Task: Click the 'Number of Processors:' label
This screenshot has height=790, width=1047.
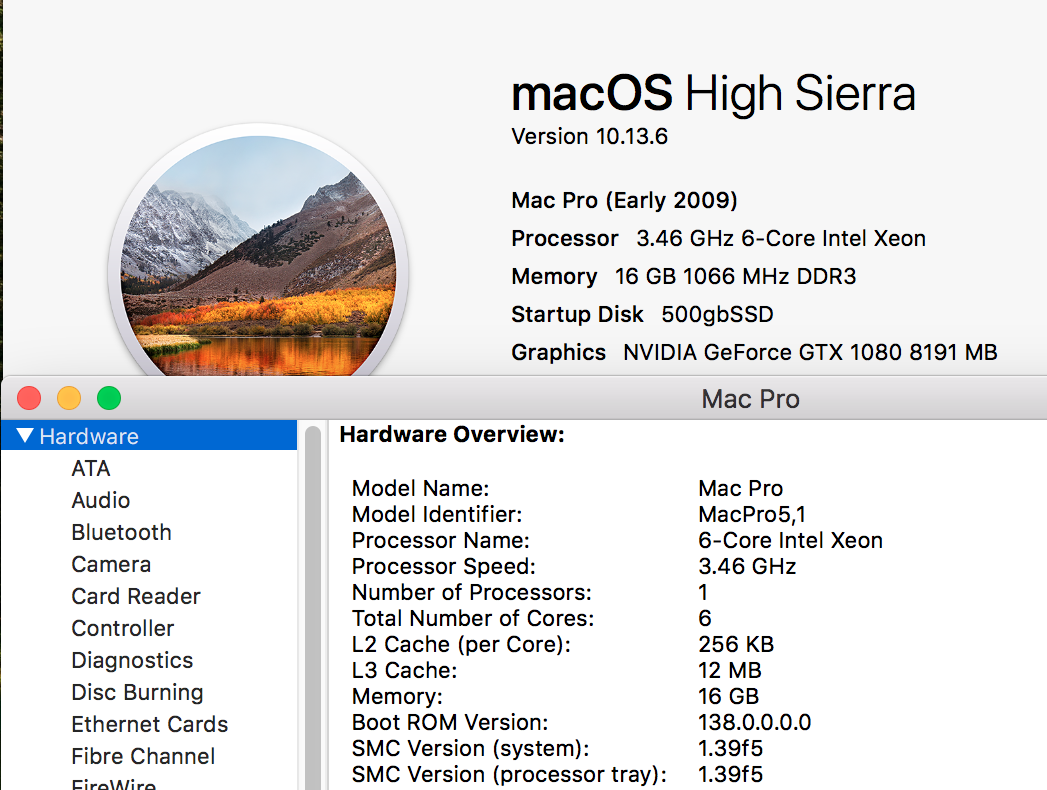Action: point(472,592)
